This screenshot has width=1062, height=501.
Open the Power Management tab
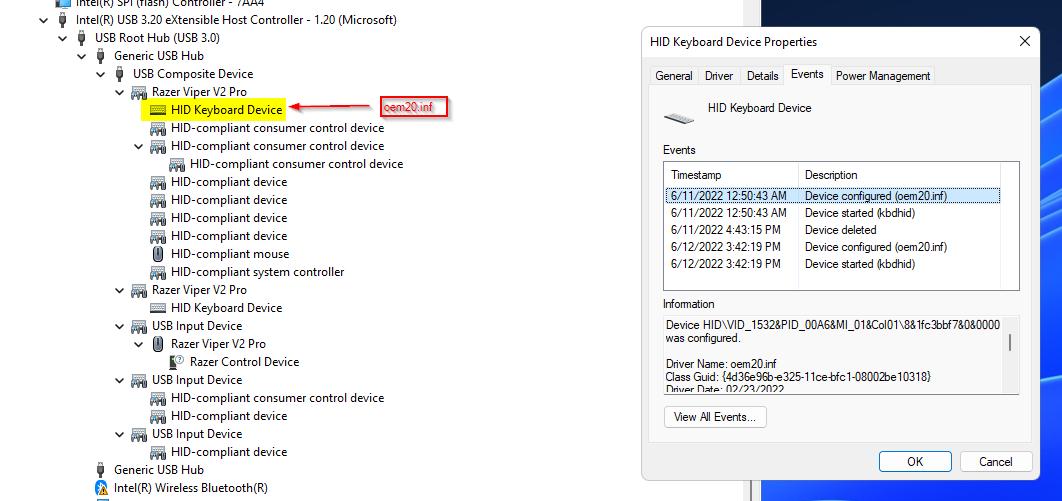click(882, 76)
